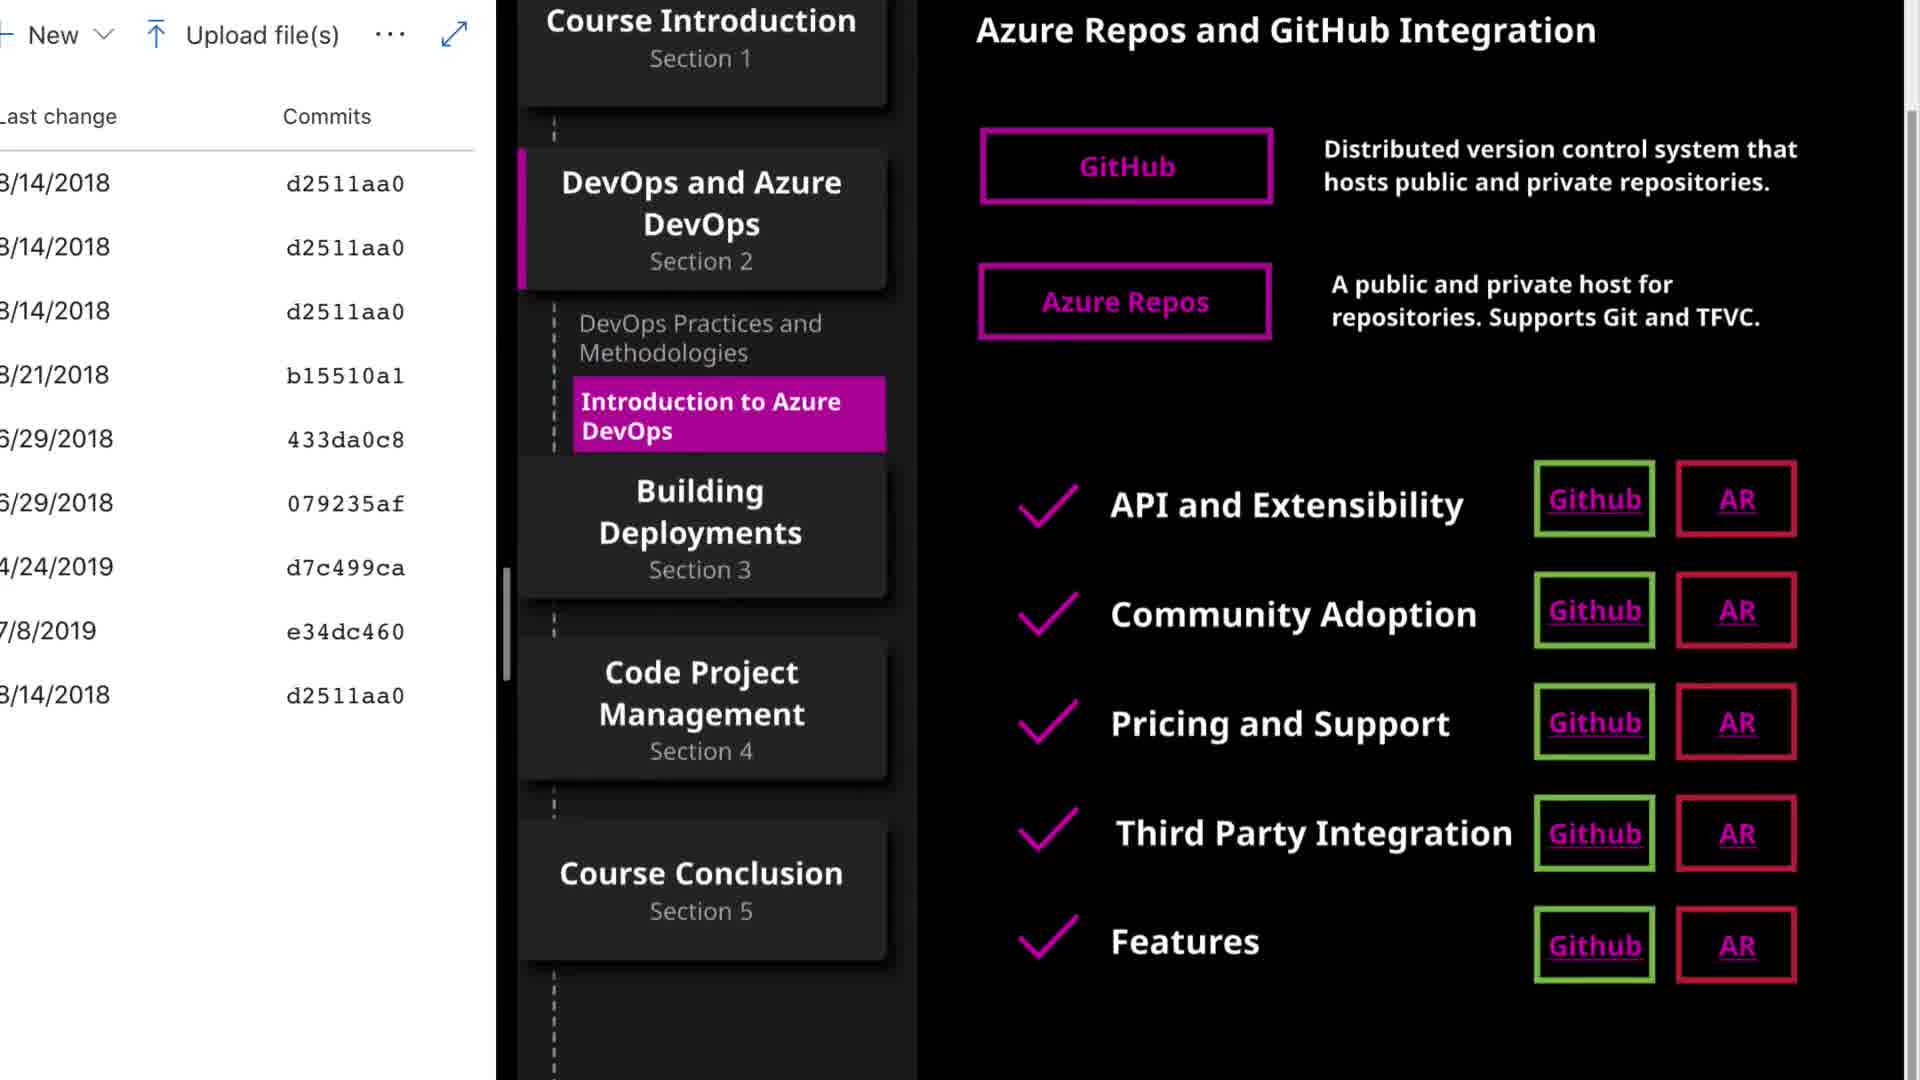This screenshot has width=1920, height=1080.
Task: Click AR link in Features row
Action: (x=1736, y=946)
